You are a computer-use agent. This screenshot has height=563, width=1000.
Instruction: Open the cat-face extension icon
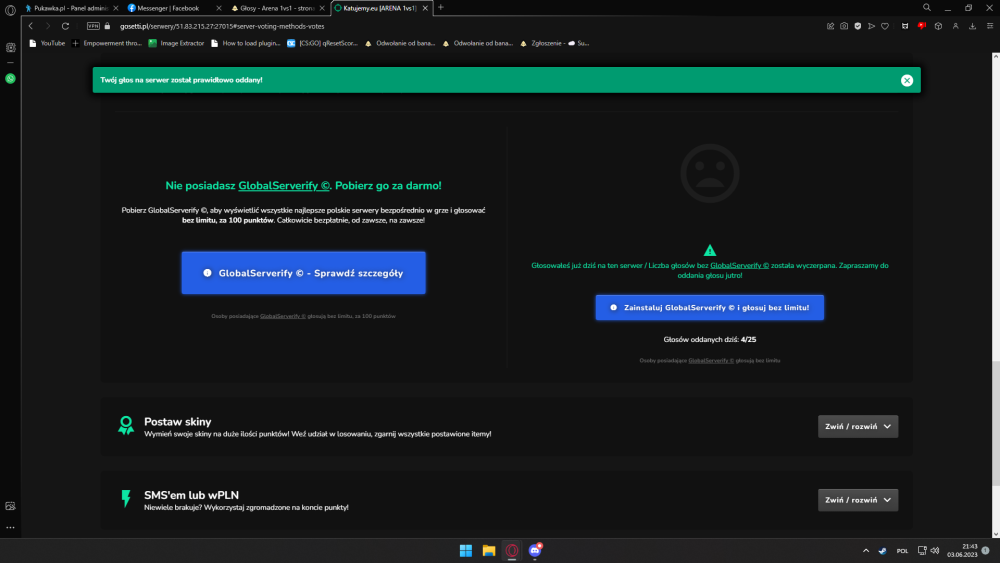click(905, 26)
